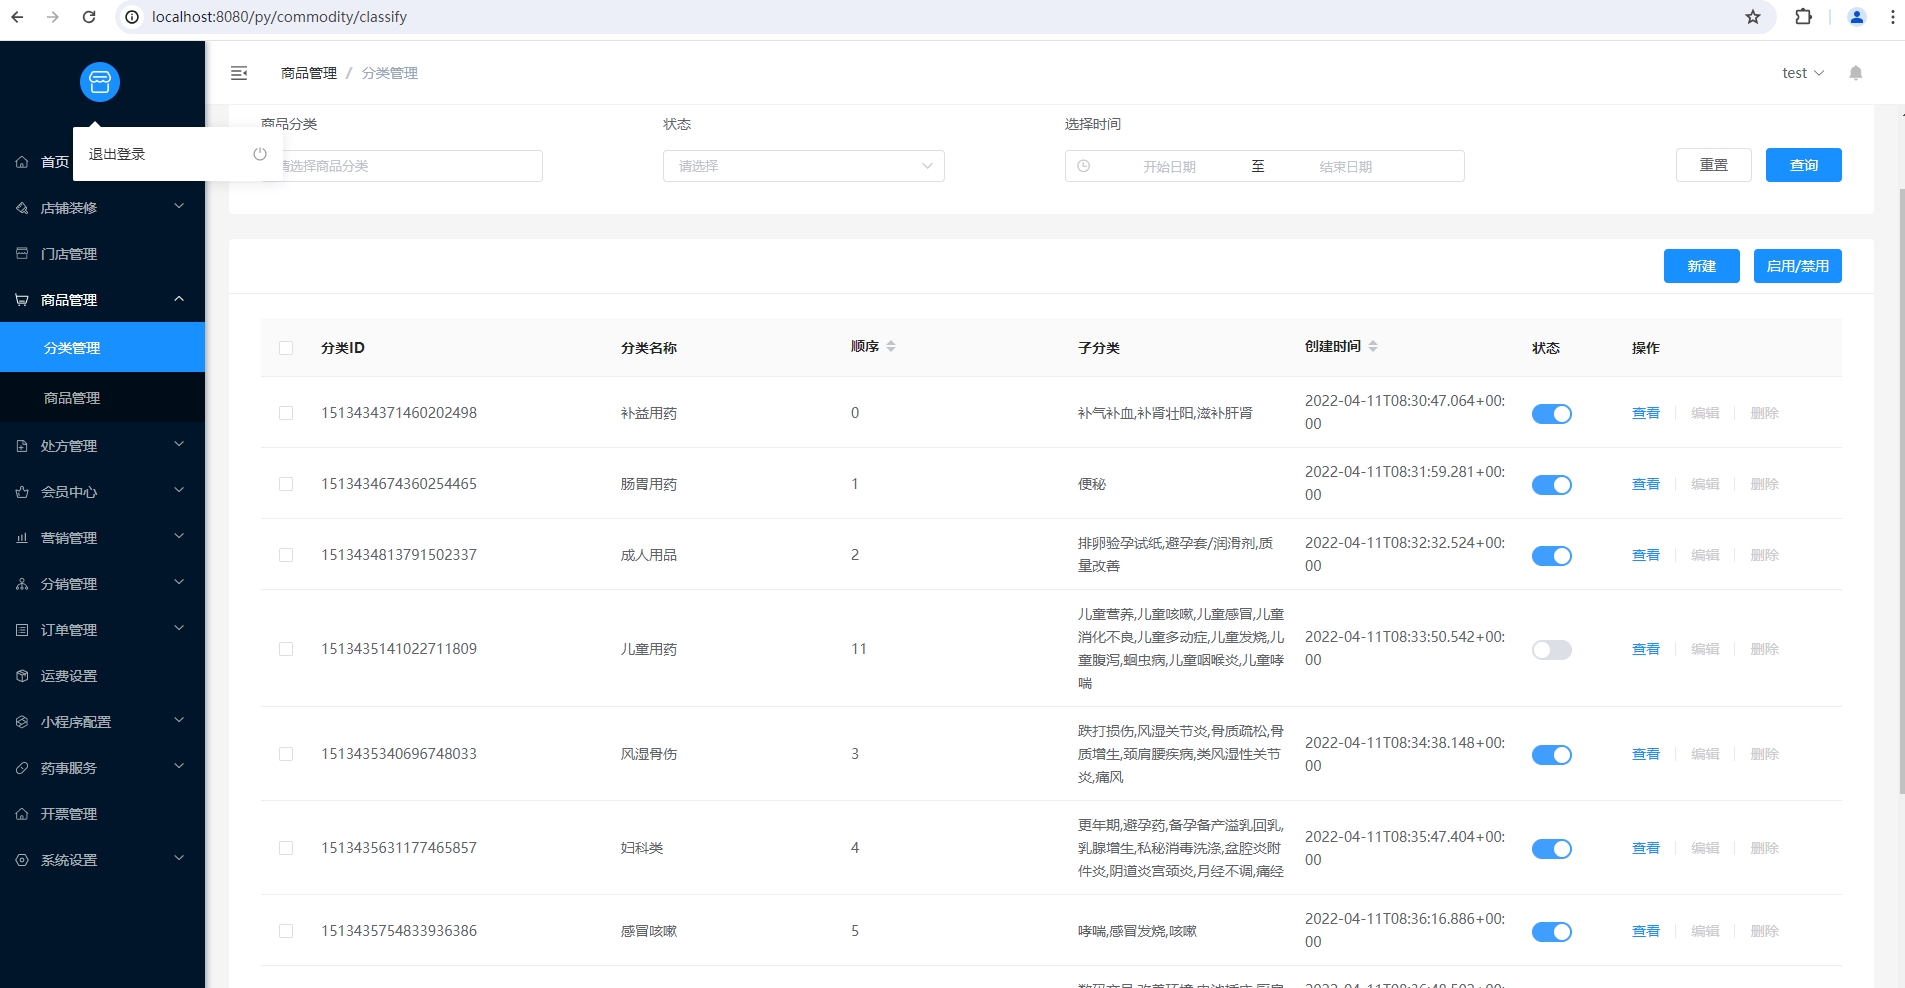Click the clock icon in date range
The width and height of the screenshot is (1905, 988).
1083,166
